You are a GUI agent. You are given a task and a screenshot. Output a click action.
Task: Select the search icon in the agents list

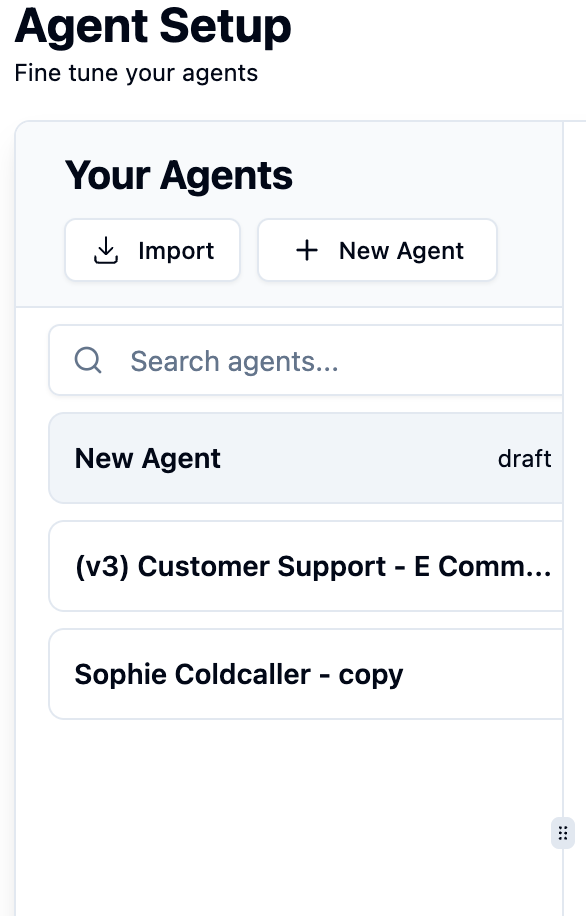click(88, 360)
